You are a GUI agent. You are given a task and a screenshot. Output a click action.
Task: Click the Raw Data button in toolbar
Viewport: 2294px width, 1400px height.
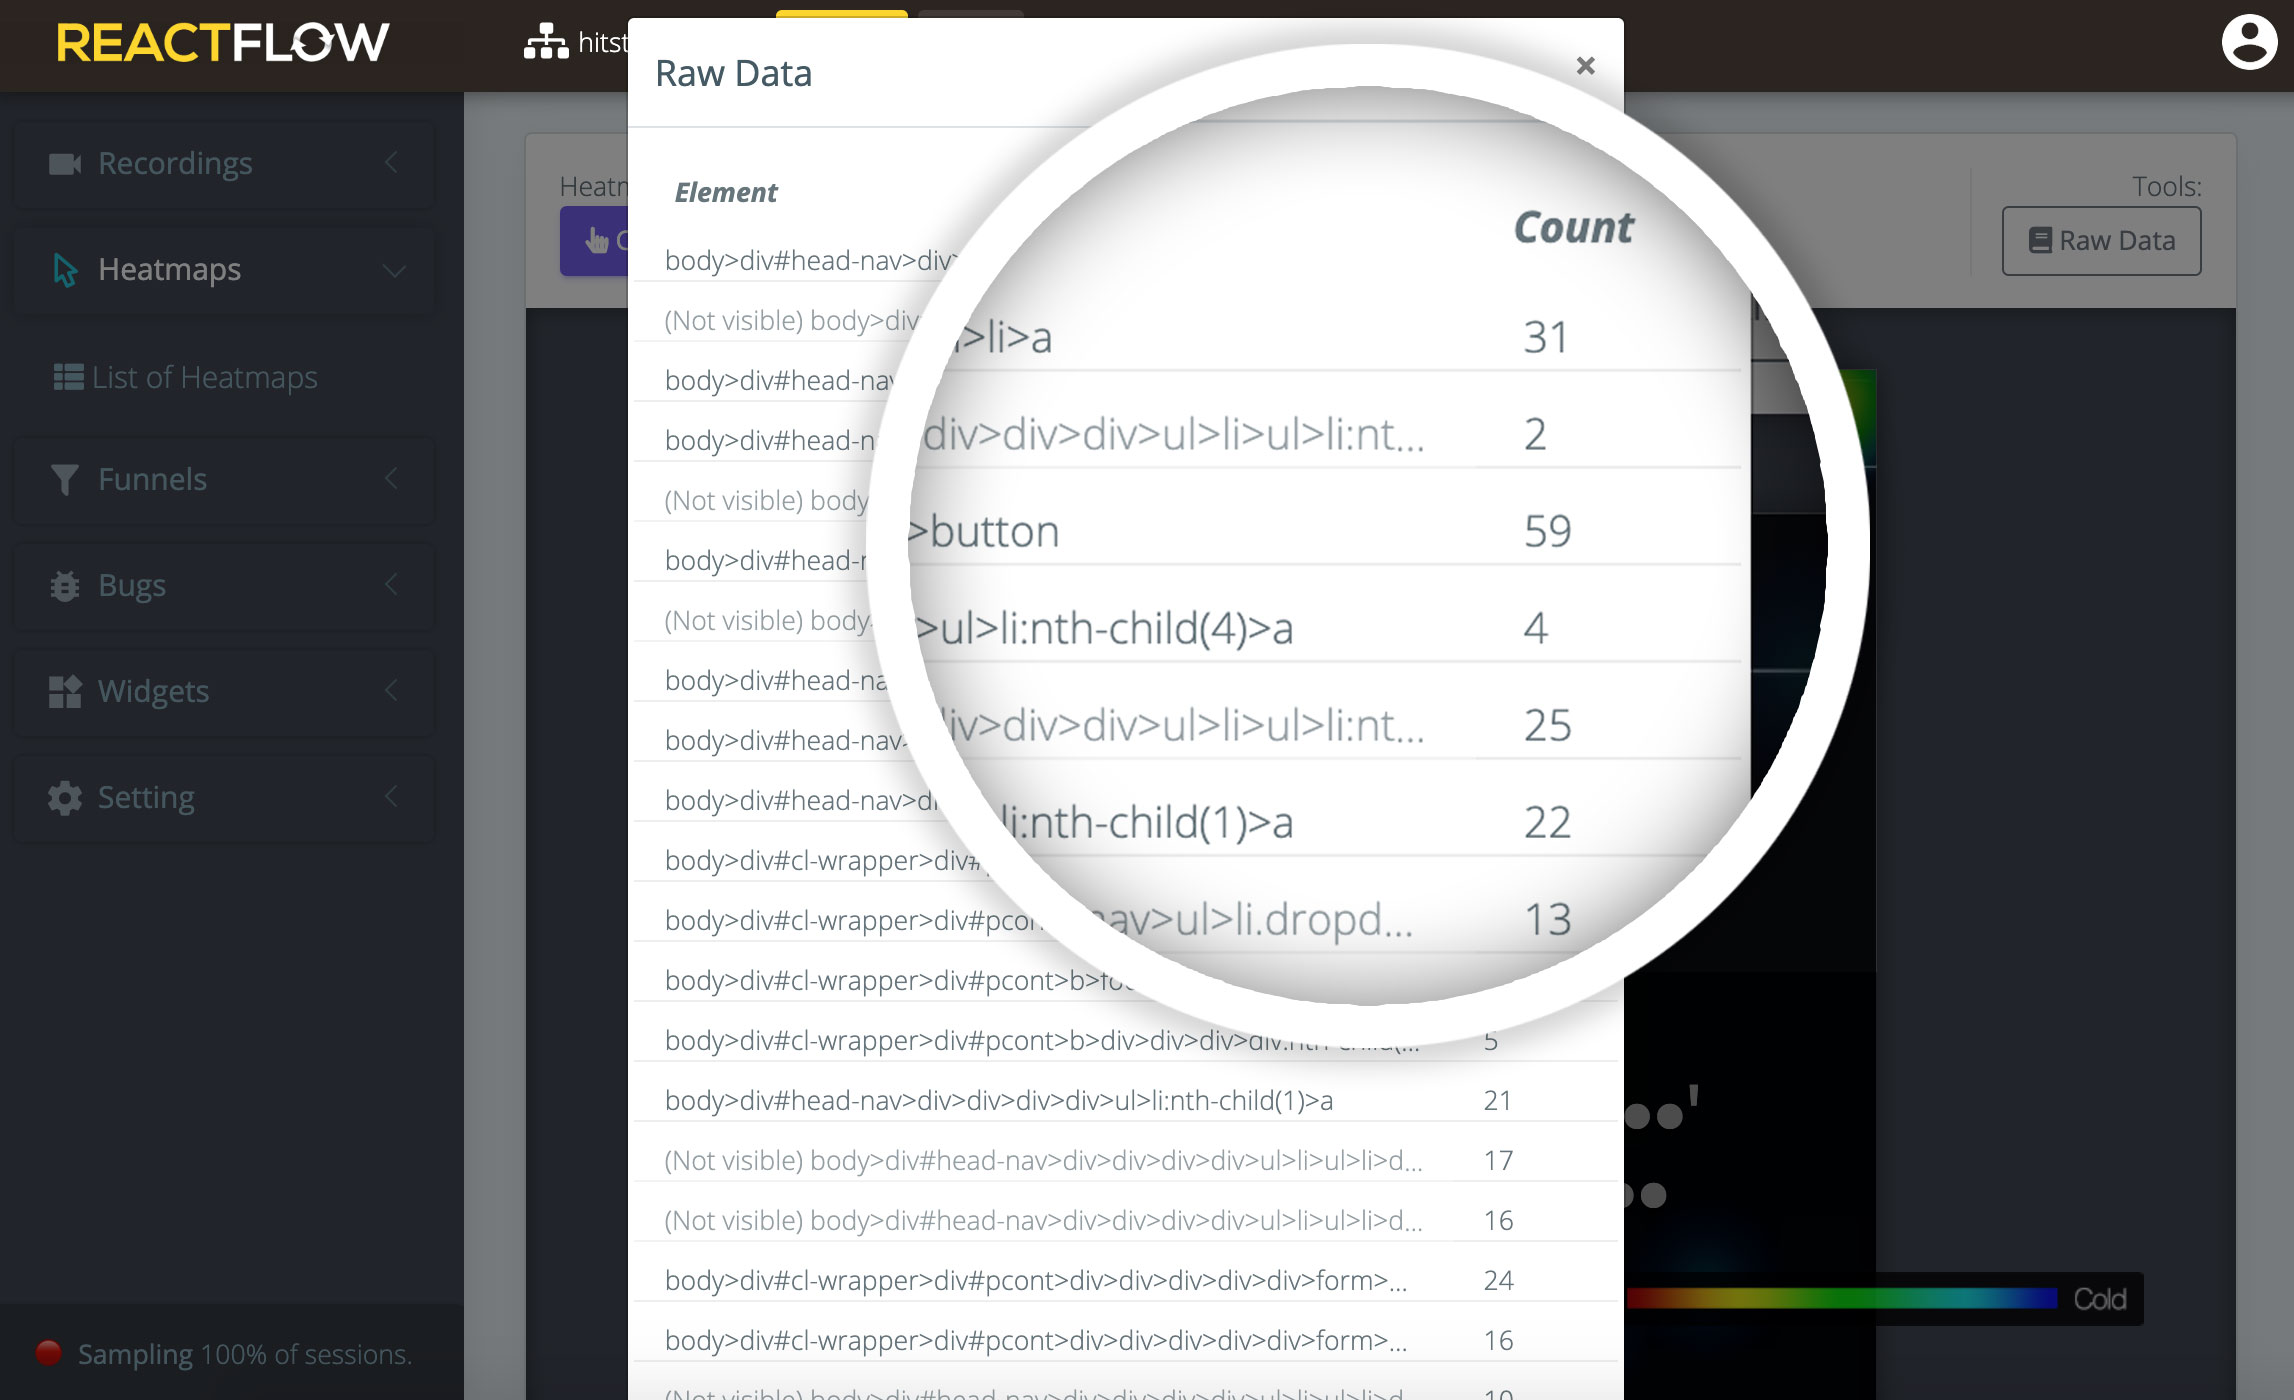tap(2102, 241)
